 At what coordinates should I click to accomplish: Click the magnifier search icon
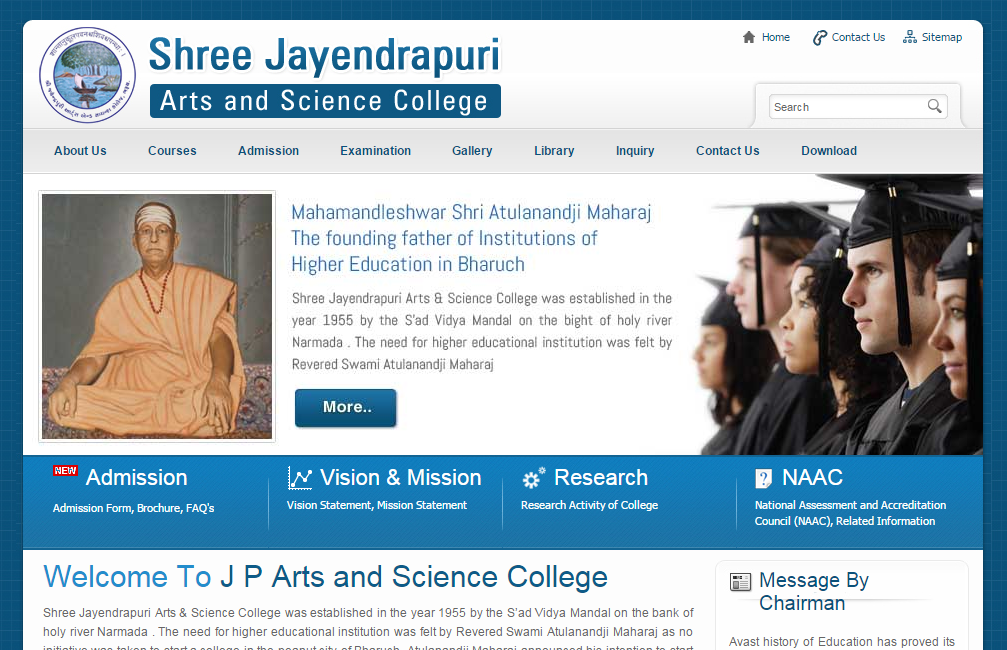pyautogui.click(x=934, y=106)
